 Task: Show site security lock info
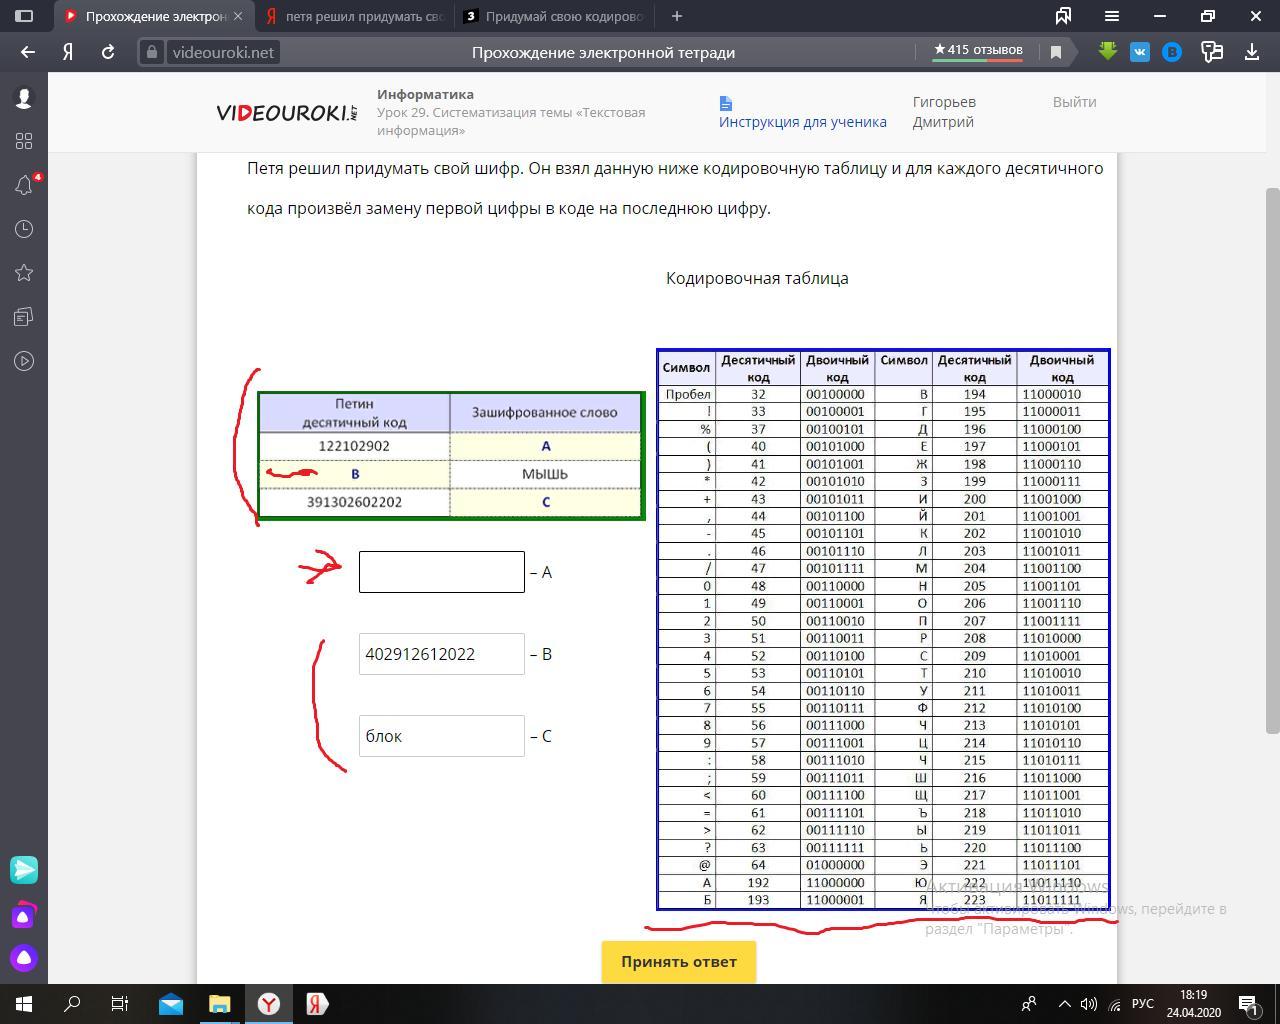tap(151, 52)
